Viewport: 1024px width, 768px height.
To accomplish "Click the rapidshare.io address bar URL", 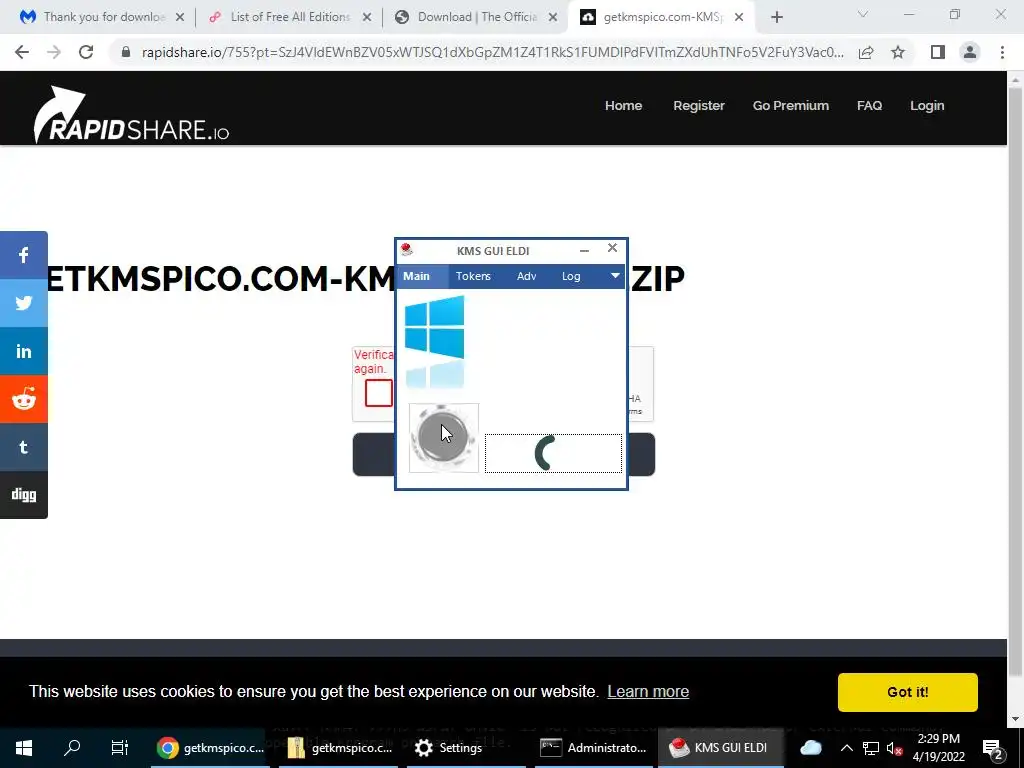I will [493, 52].
